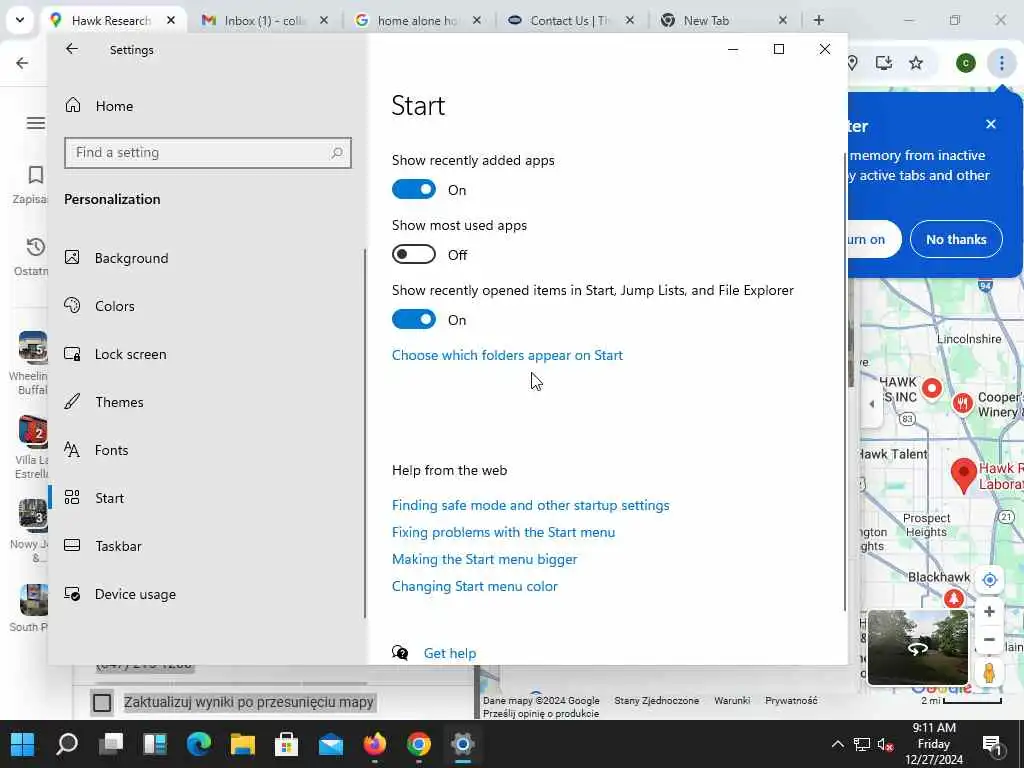Open Google Maps Recents history icon
Image resolution: width=1024 pixels, height=768 pixels.
[35, 247]
